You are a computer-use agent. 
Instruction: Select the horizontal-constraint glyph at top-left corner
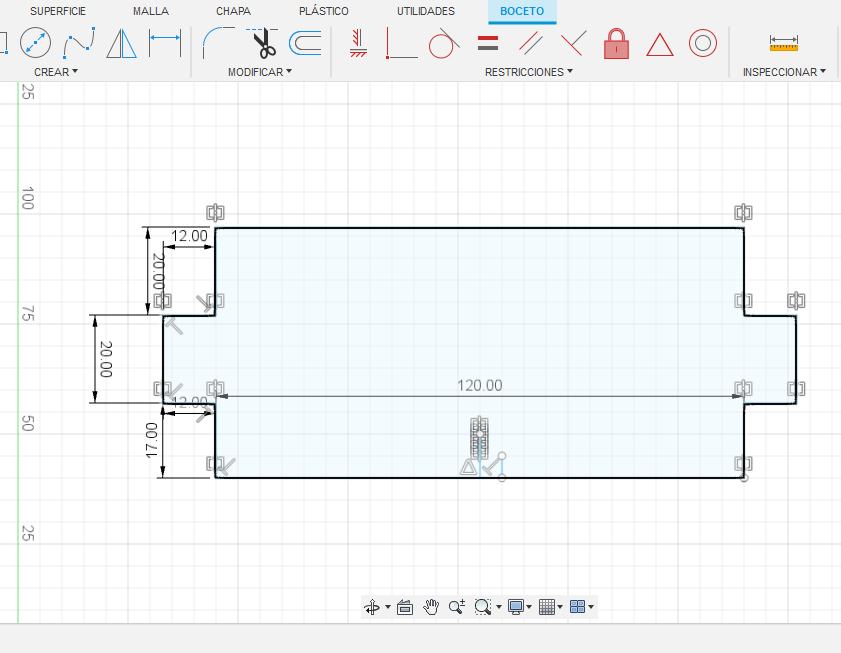215,212
